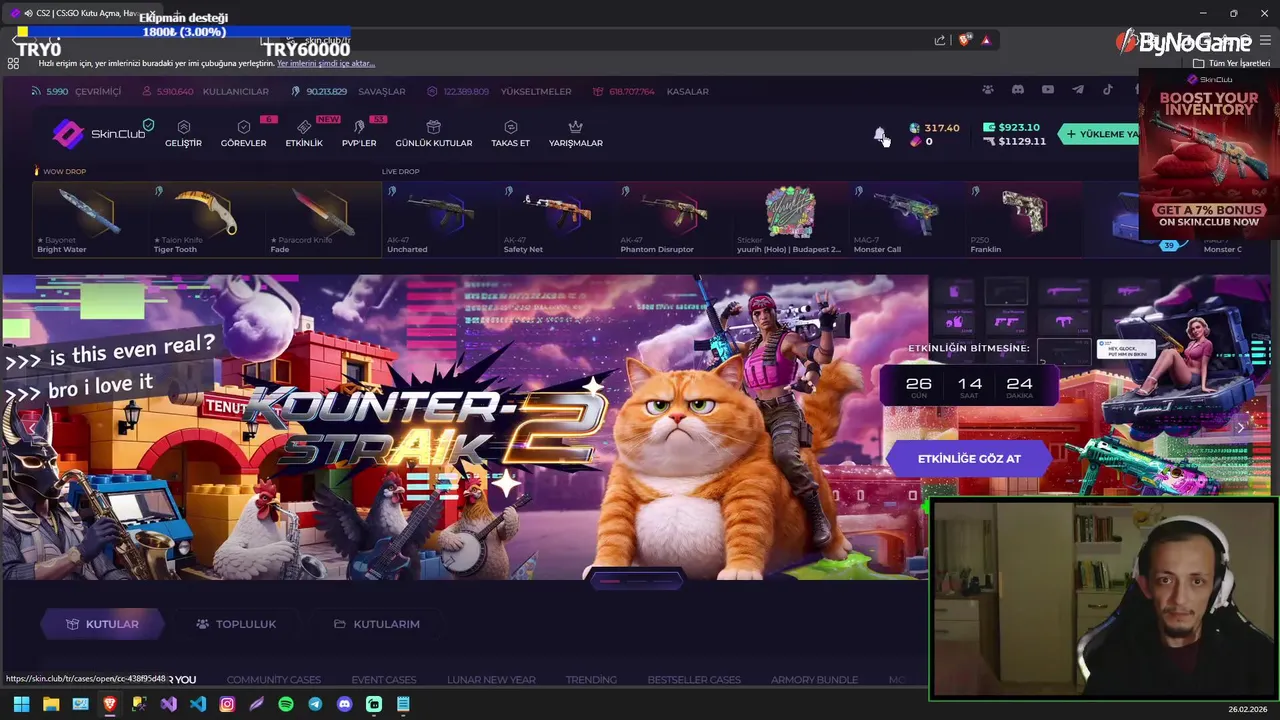
Task: Click the bookmarks import link
Action: point(326,63)
